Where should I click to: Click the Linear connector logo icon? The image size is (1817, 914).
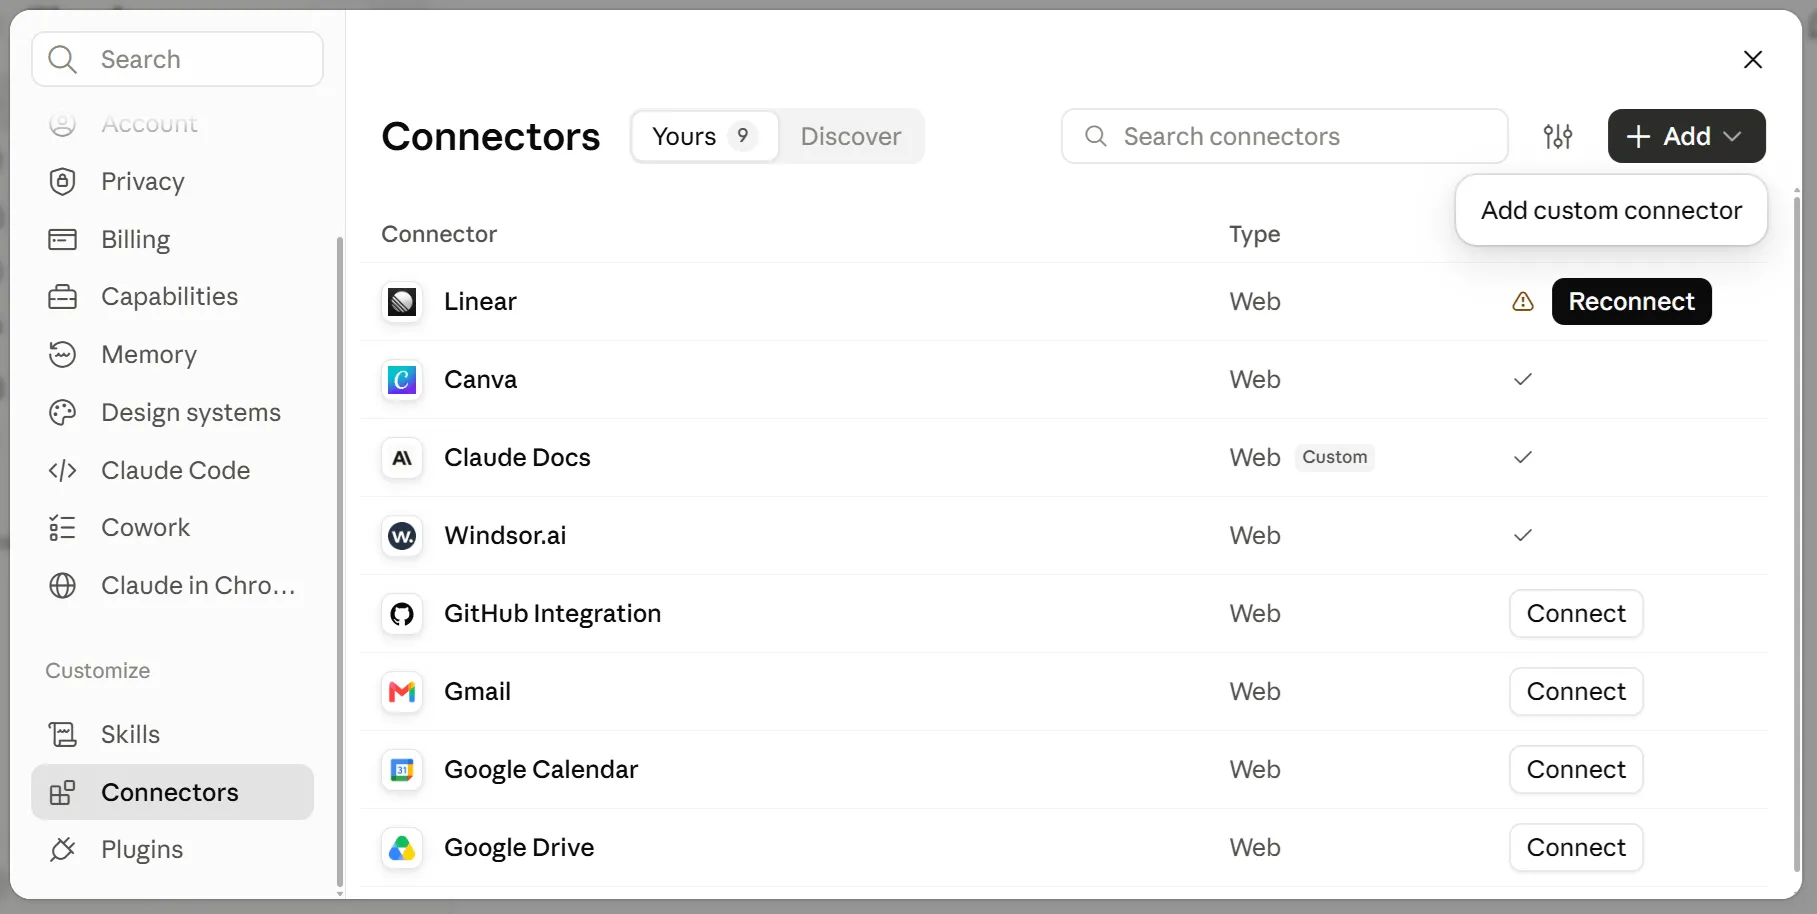402,302
